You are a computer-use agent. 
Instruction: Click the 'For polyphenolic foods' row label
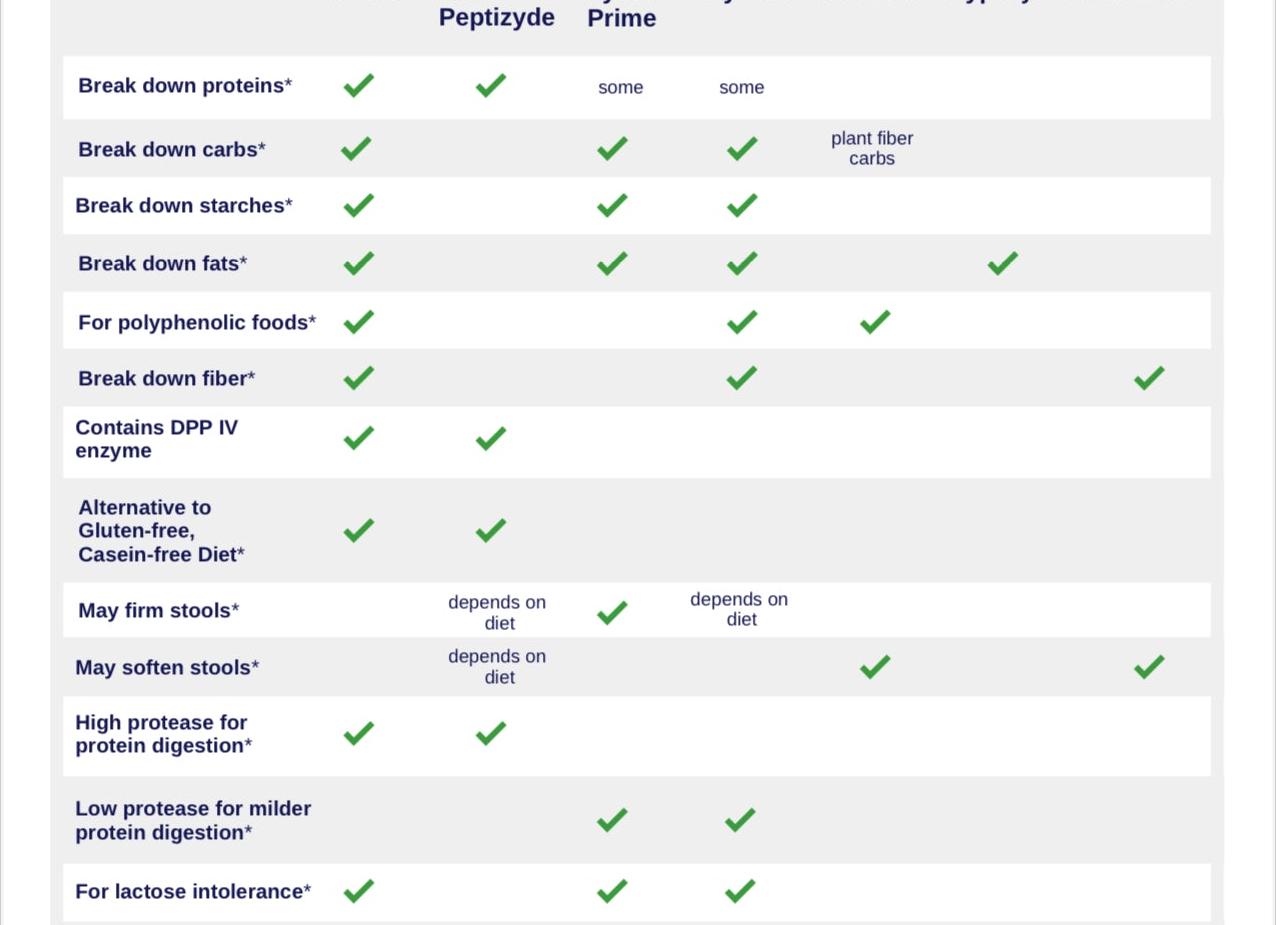click(x=197, y=322)
